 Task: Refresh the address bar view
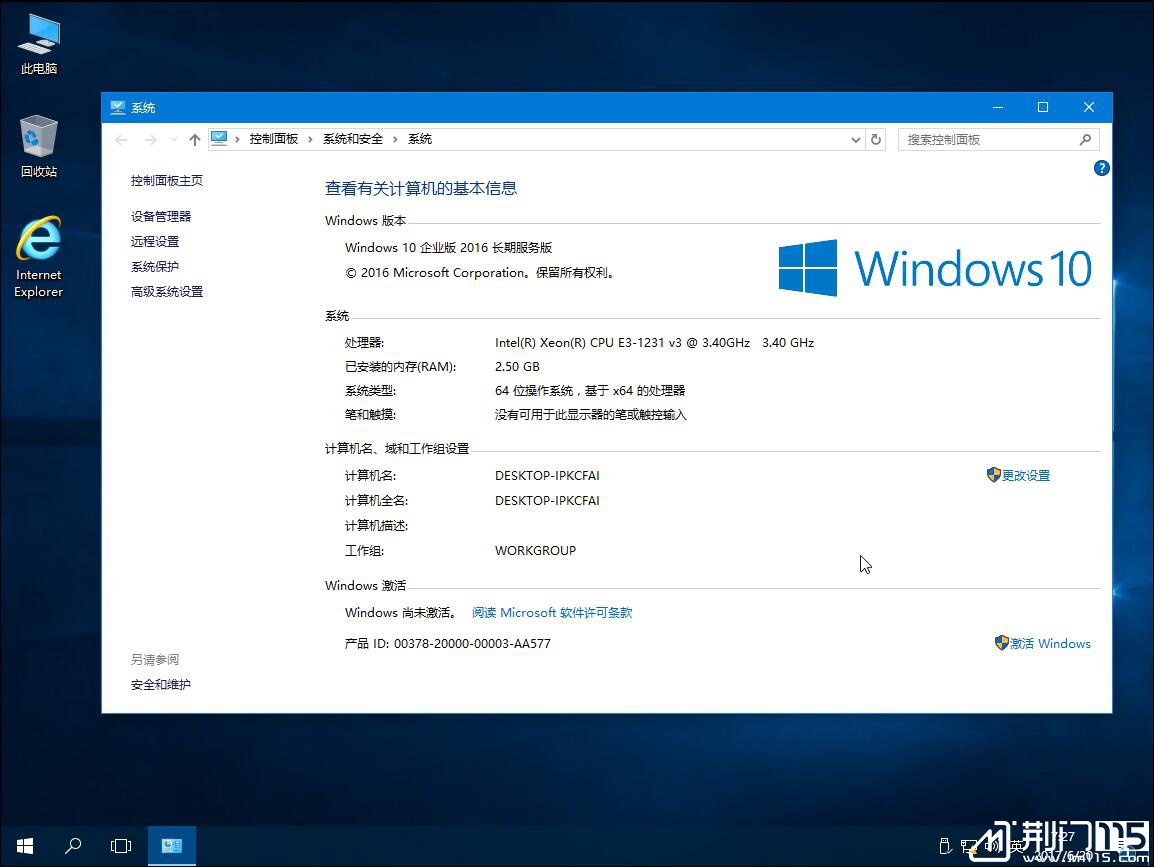click(876, 139)
